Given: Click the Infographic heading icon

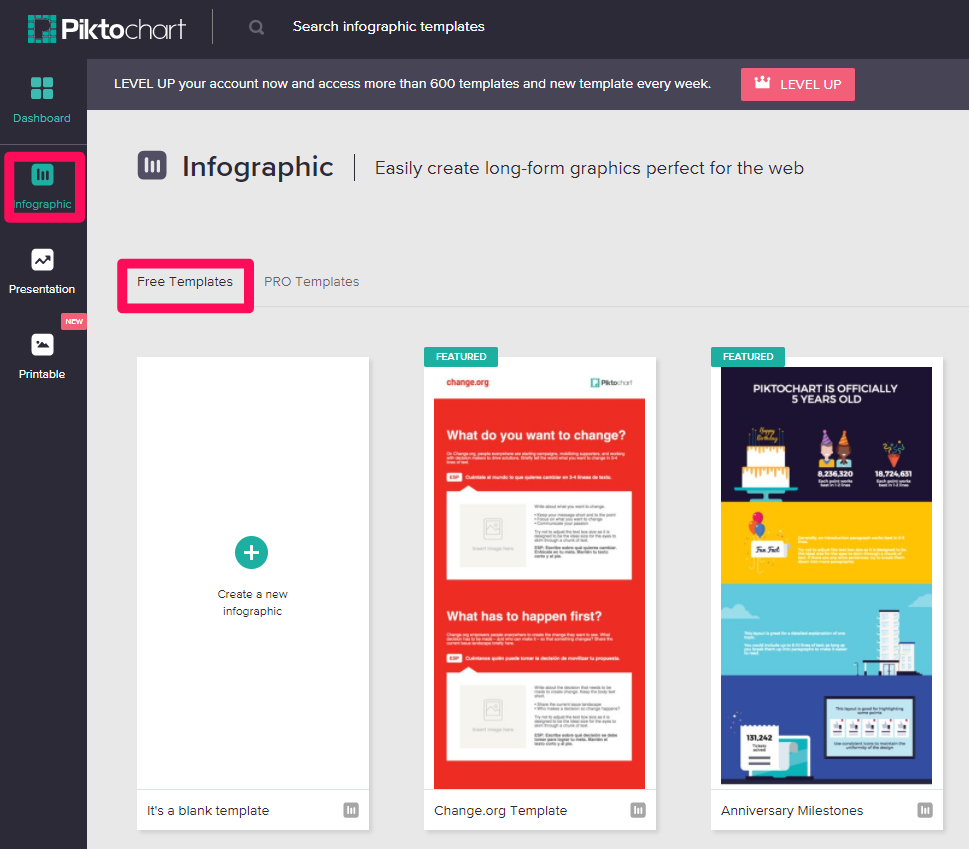Looking at the screenshot, I should 152,166.
